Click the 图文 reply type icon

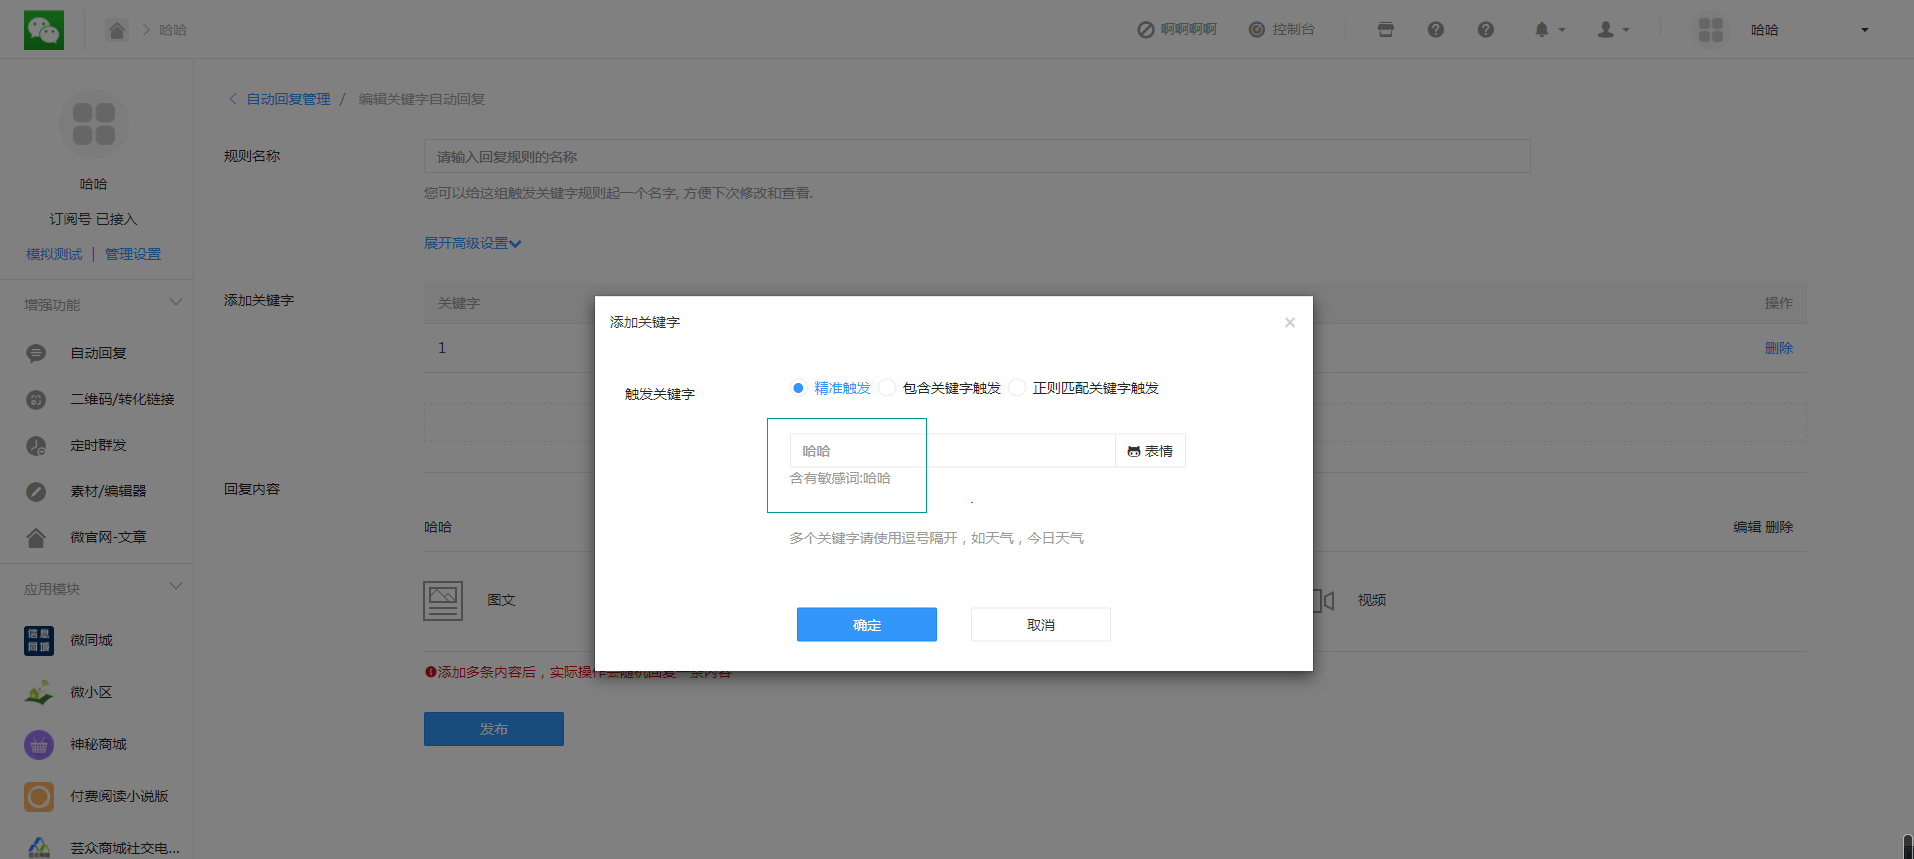pos(443,600)
